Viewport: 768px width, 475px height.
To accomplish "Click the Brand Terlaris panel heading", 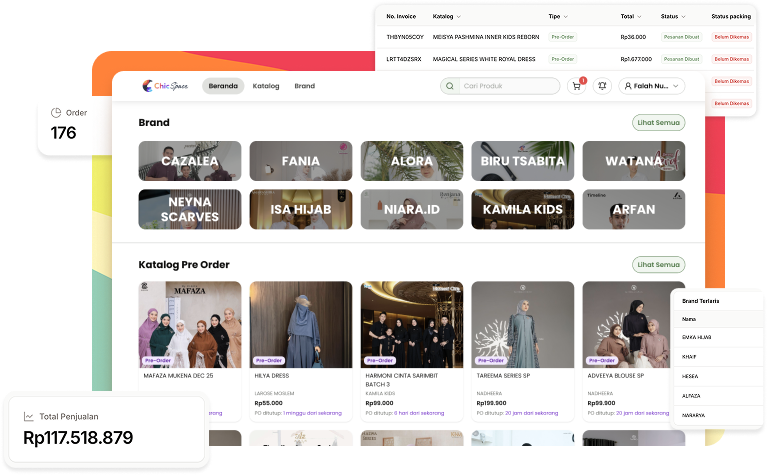I will point(700,301).
